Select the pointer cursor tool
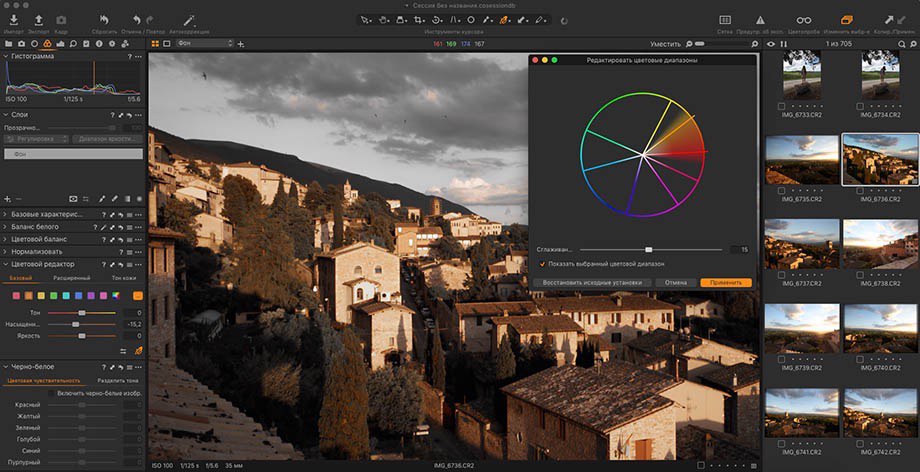Screen dimensions: 920x472 click(x=365, y=20)
